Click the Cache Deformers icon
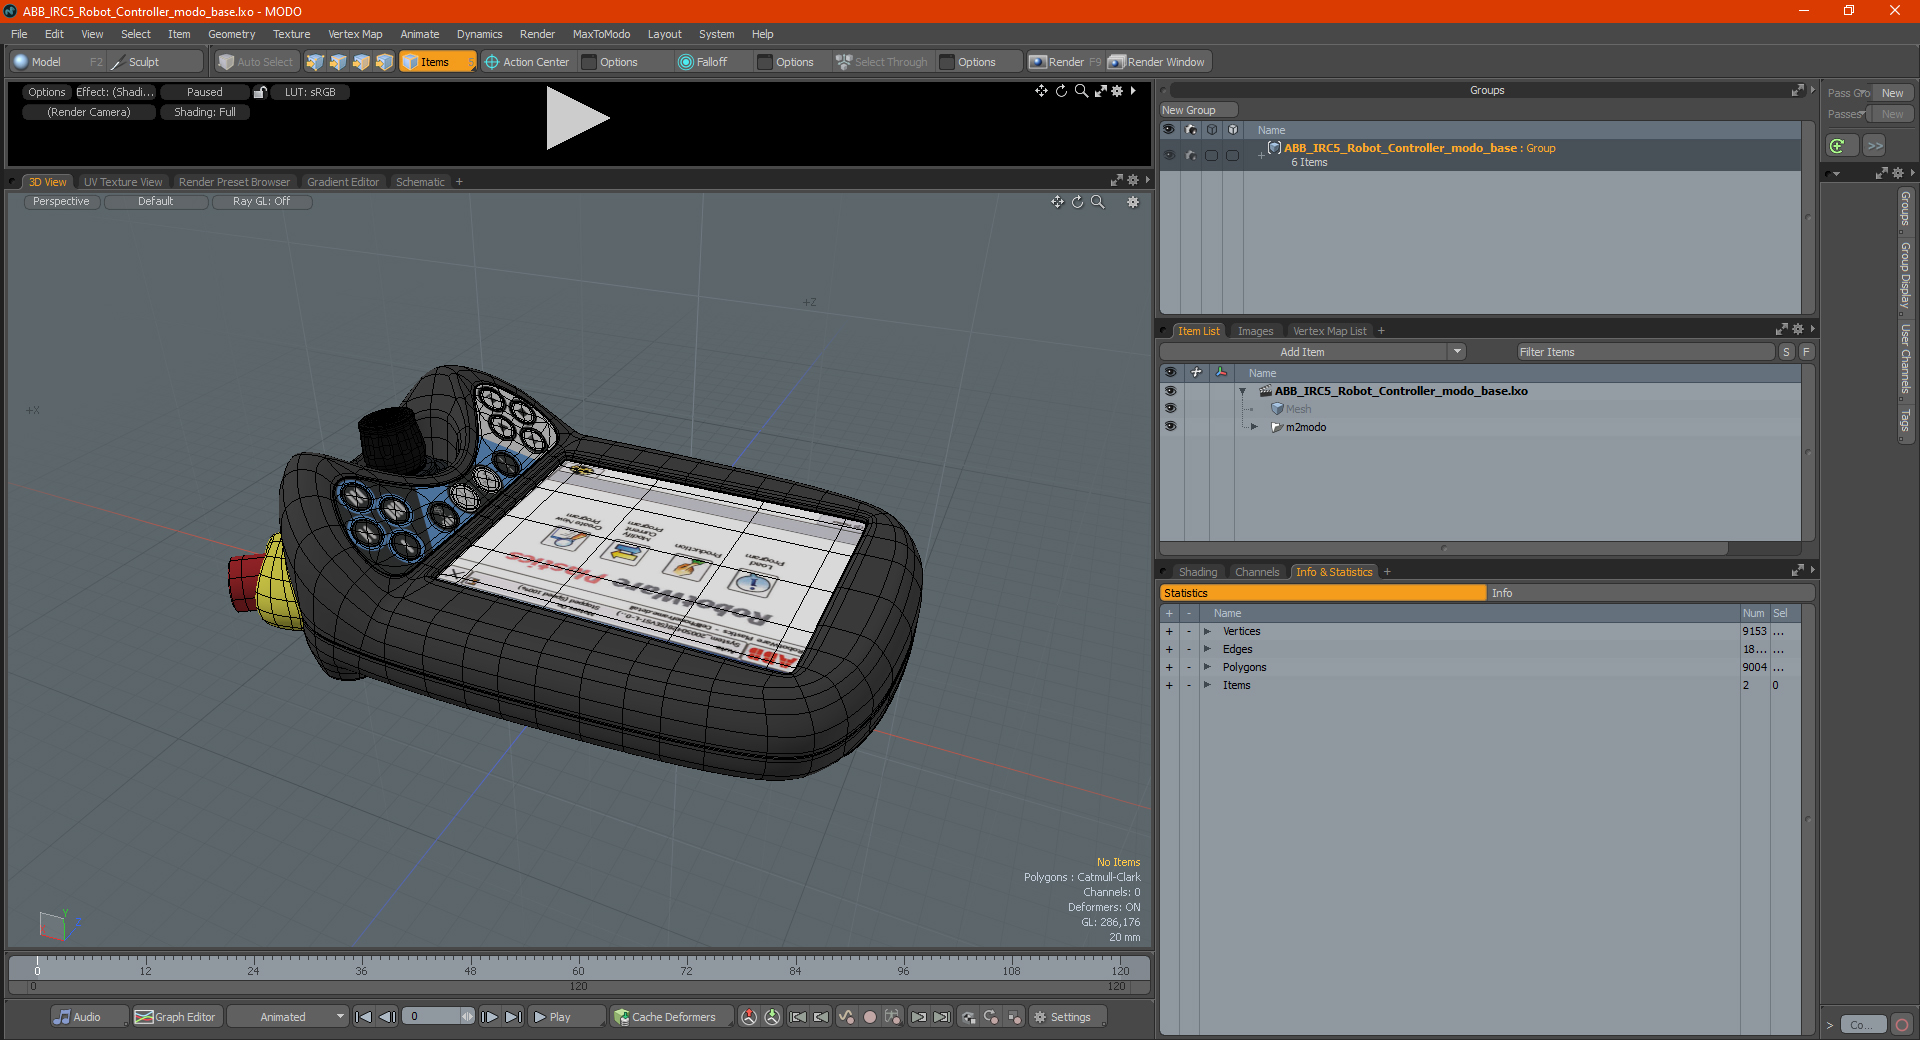Screen dimensions: 1920x1040 pyautogui.click(x=621, y=1017)
